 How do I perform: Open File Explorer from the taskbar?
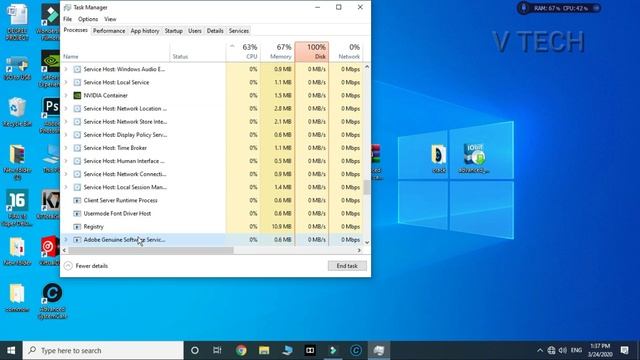pyautogui.click(x=264, y=350)
